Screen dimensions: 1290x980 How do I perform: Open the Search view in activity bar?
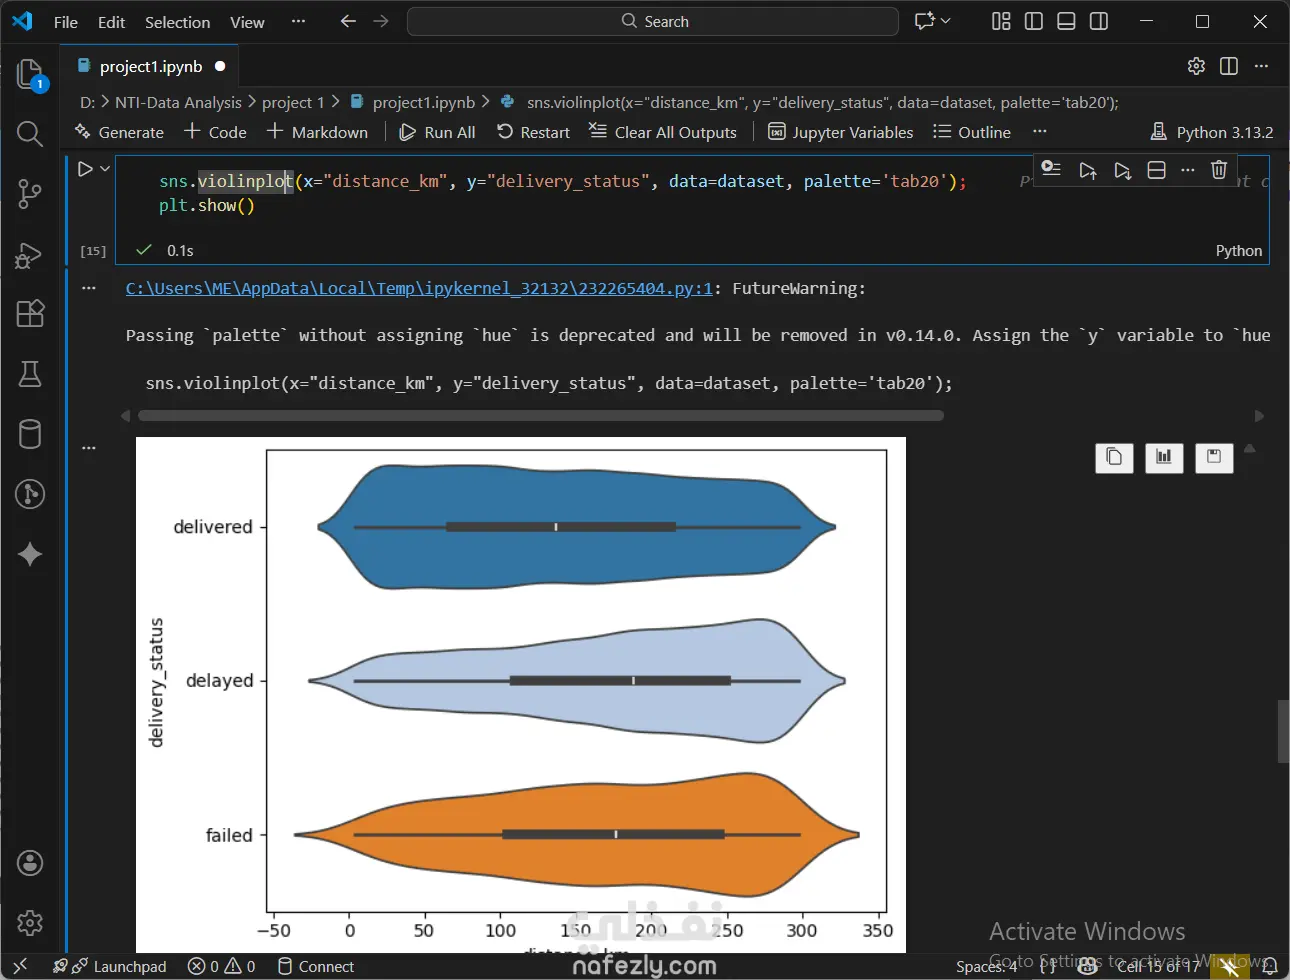[30, 134]
